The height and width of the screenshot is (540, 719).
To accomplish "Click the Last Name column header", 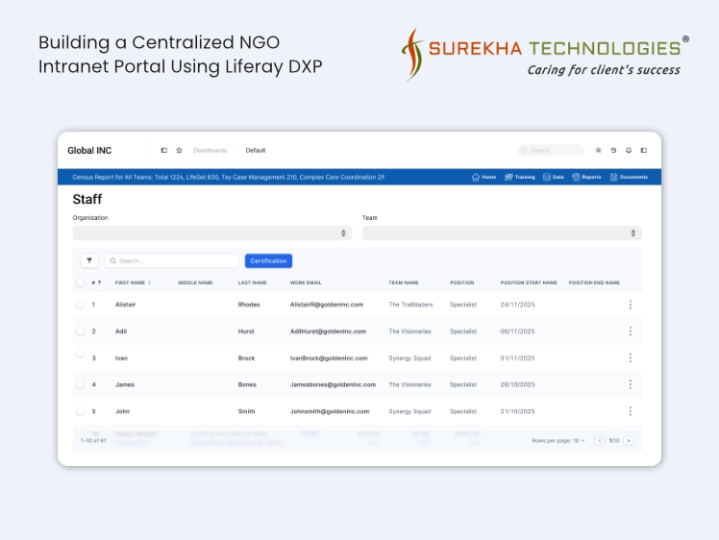I will pyautogui.click(x=252, y=282).
